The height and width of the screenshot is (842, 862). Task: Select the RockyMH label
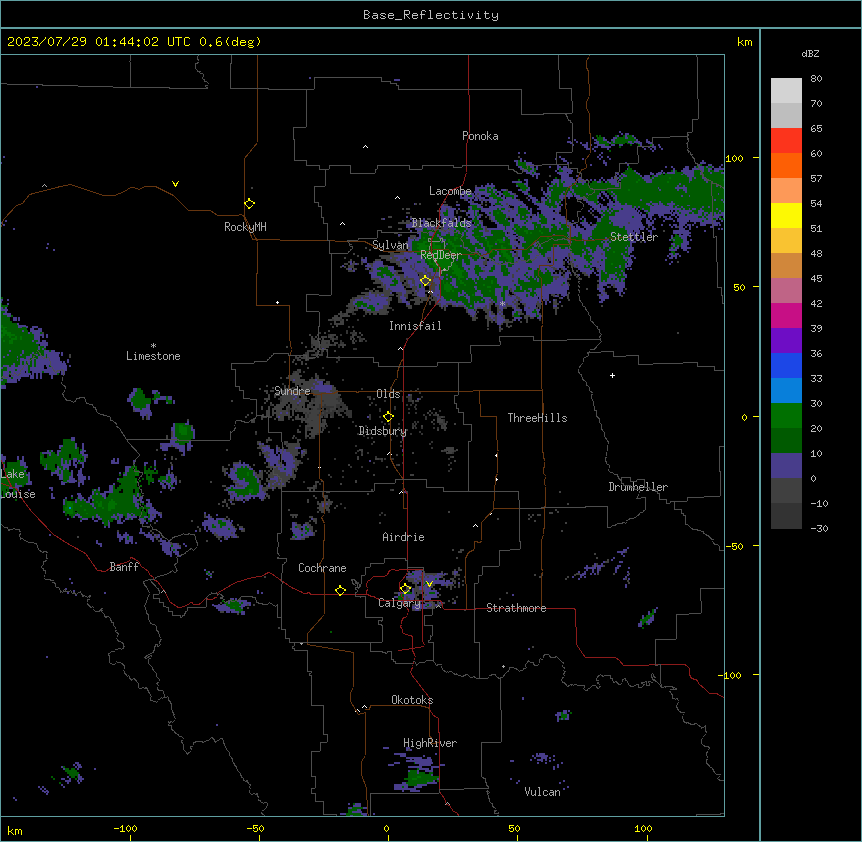[x=245, y=227]
